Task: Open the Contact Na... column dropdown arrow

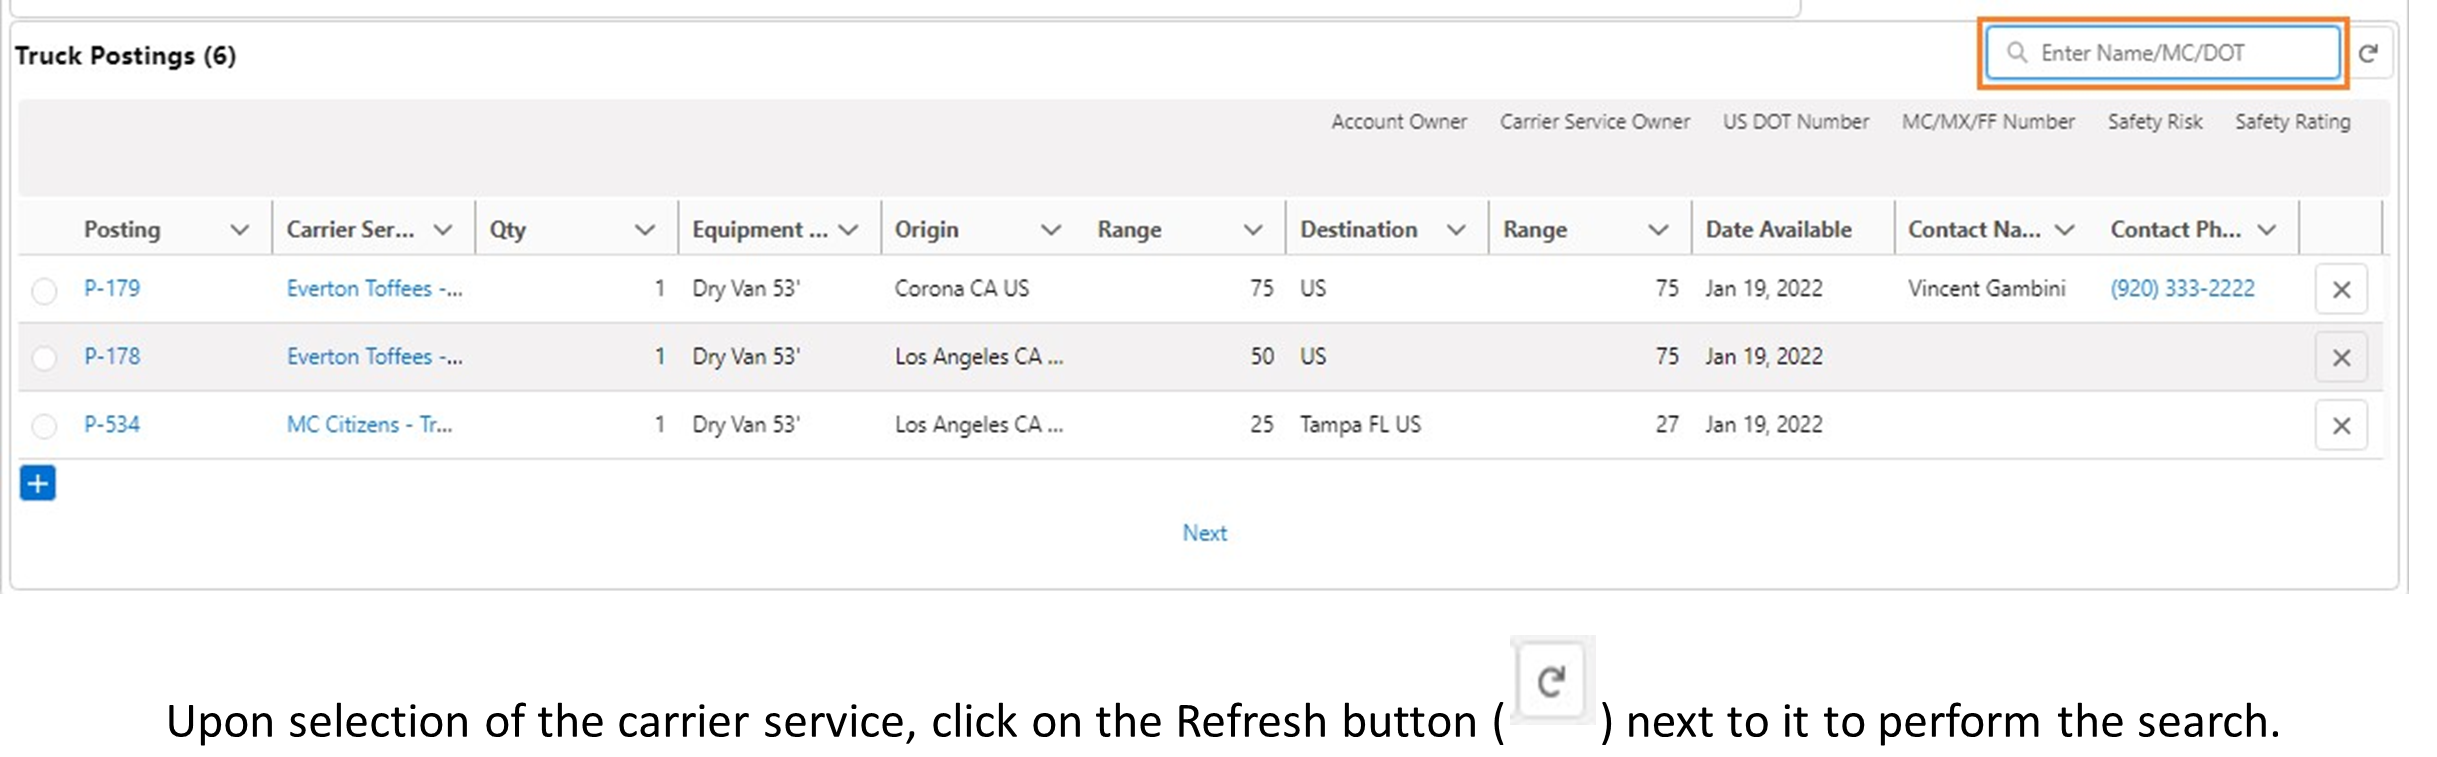Action: (2065, 230)
